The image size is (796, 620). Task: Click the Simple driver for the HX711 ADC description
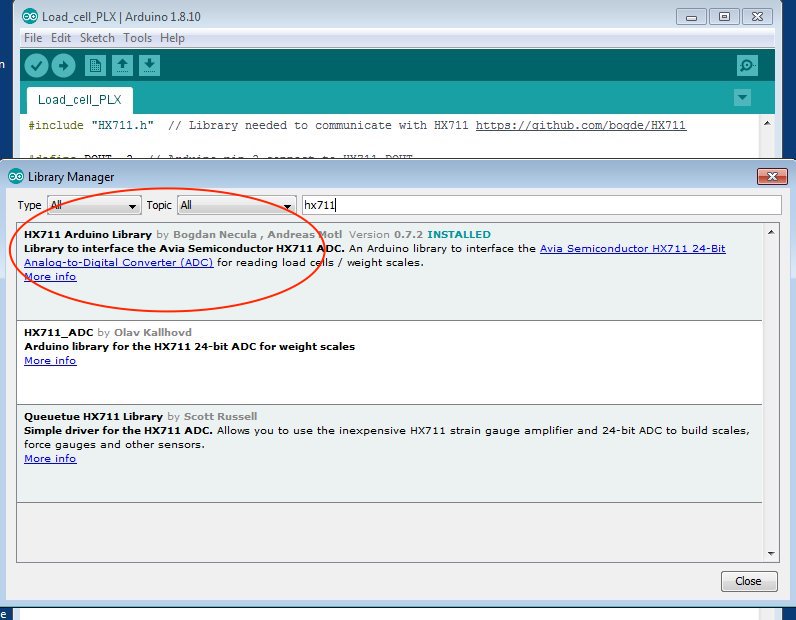point(118,431)
